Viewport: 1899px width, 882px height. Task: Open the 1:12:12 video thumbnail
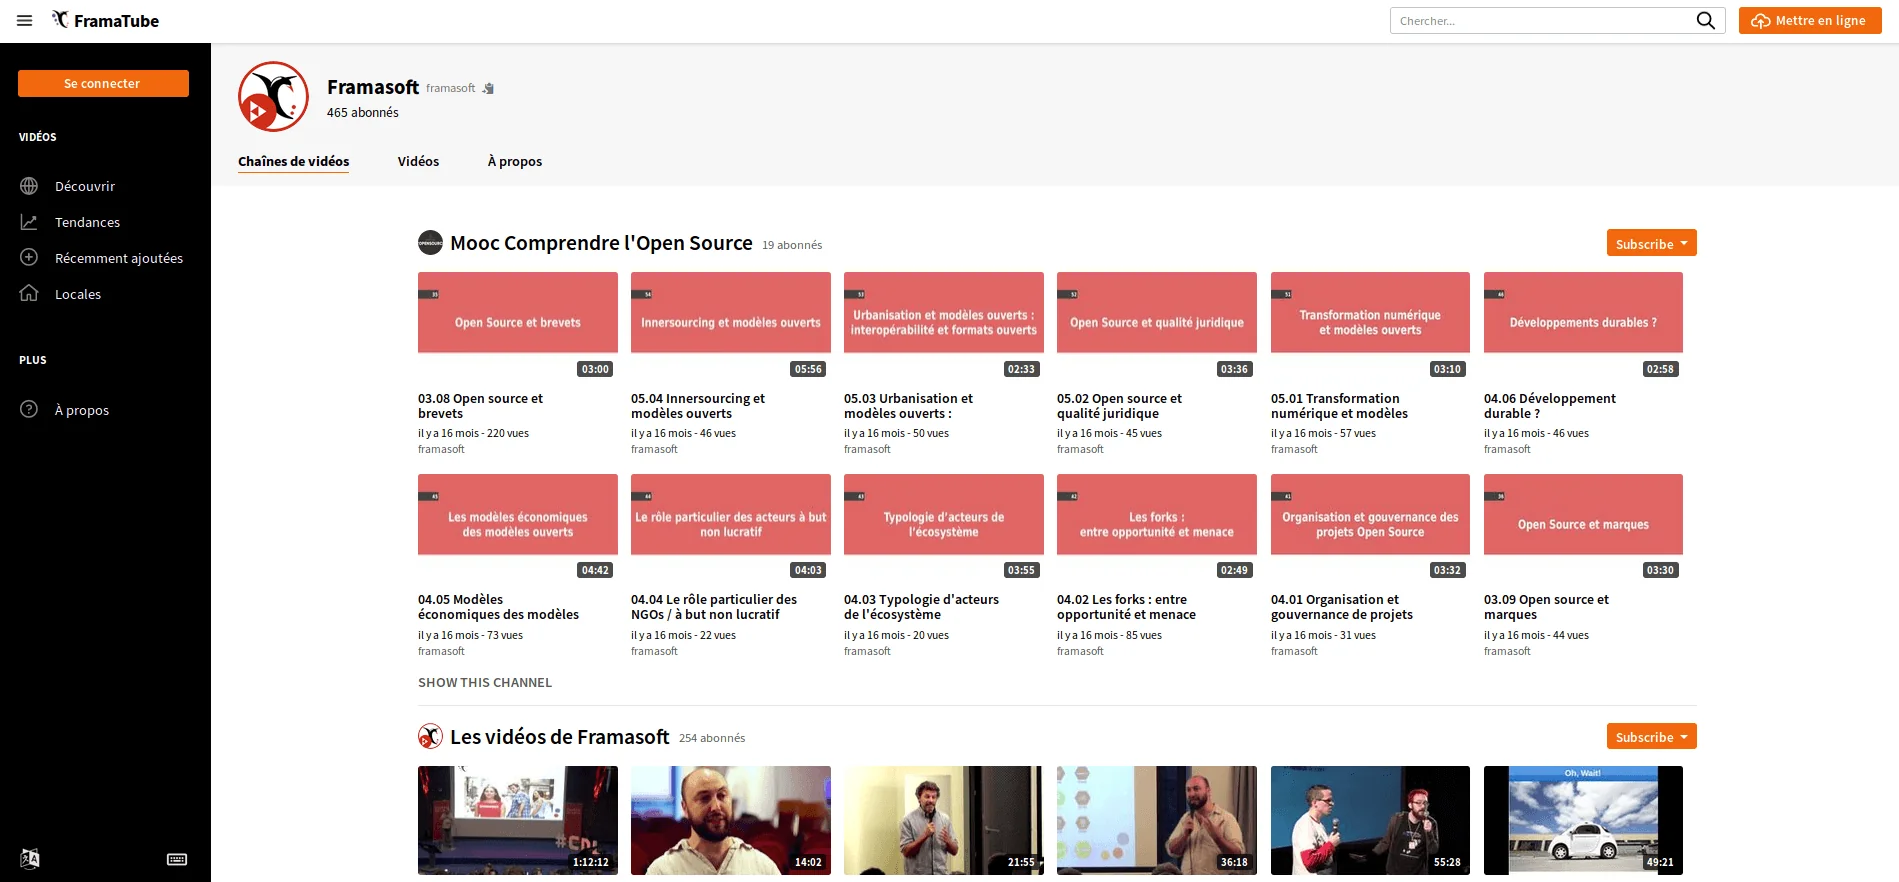[518, 820]
